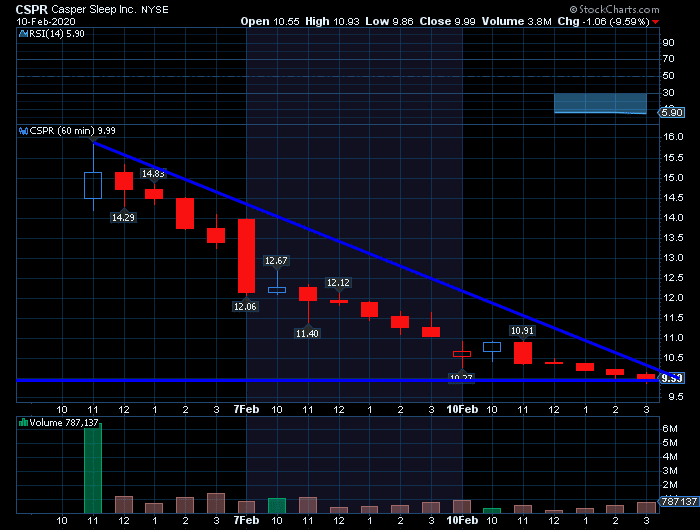Click the RSI(14) 5.90 legend label
This screenshot has width=700, height=530.
(57, 34)
